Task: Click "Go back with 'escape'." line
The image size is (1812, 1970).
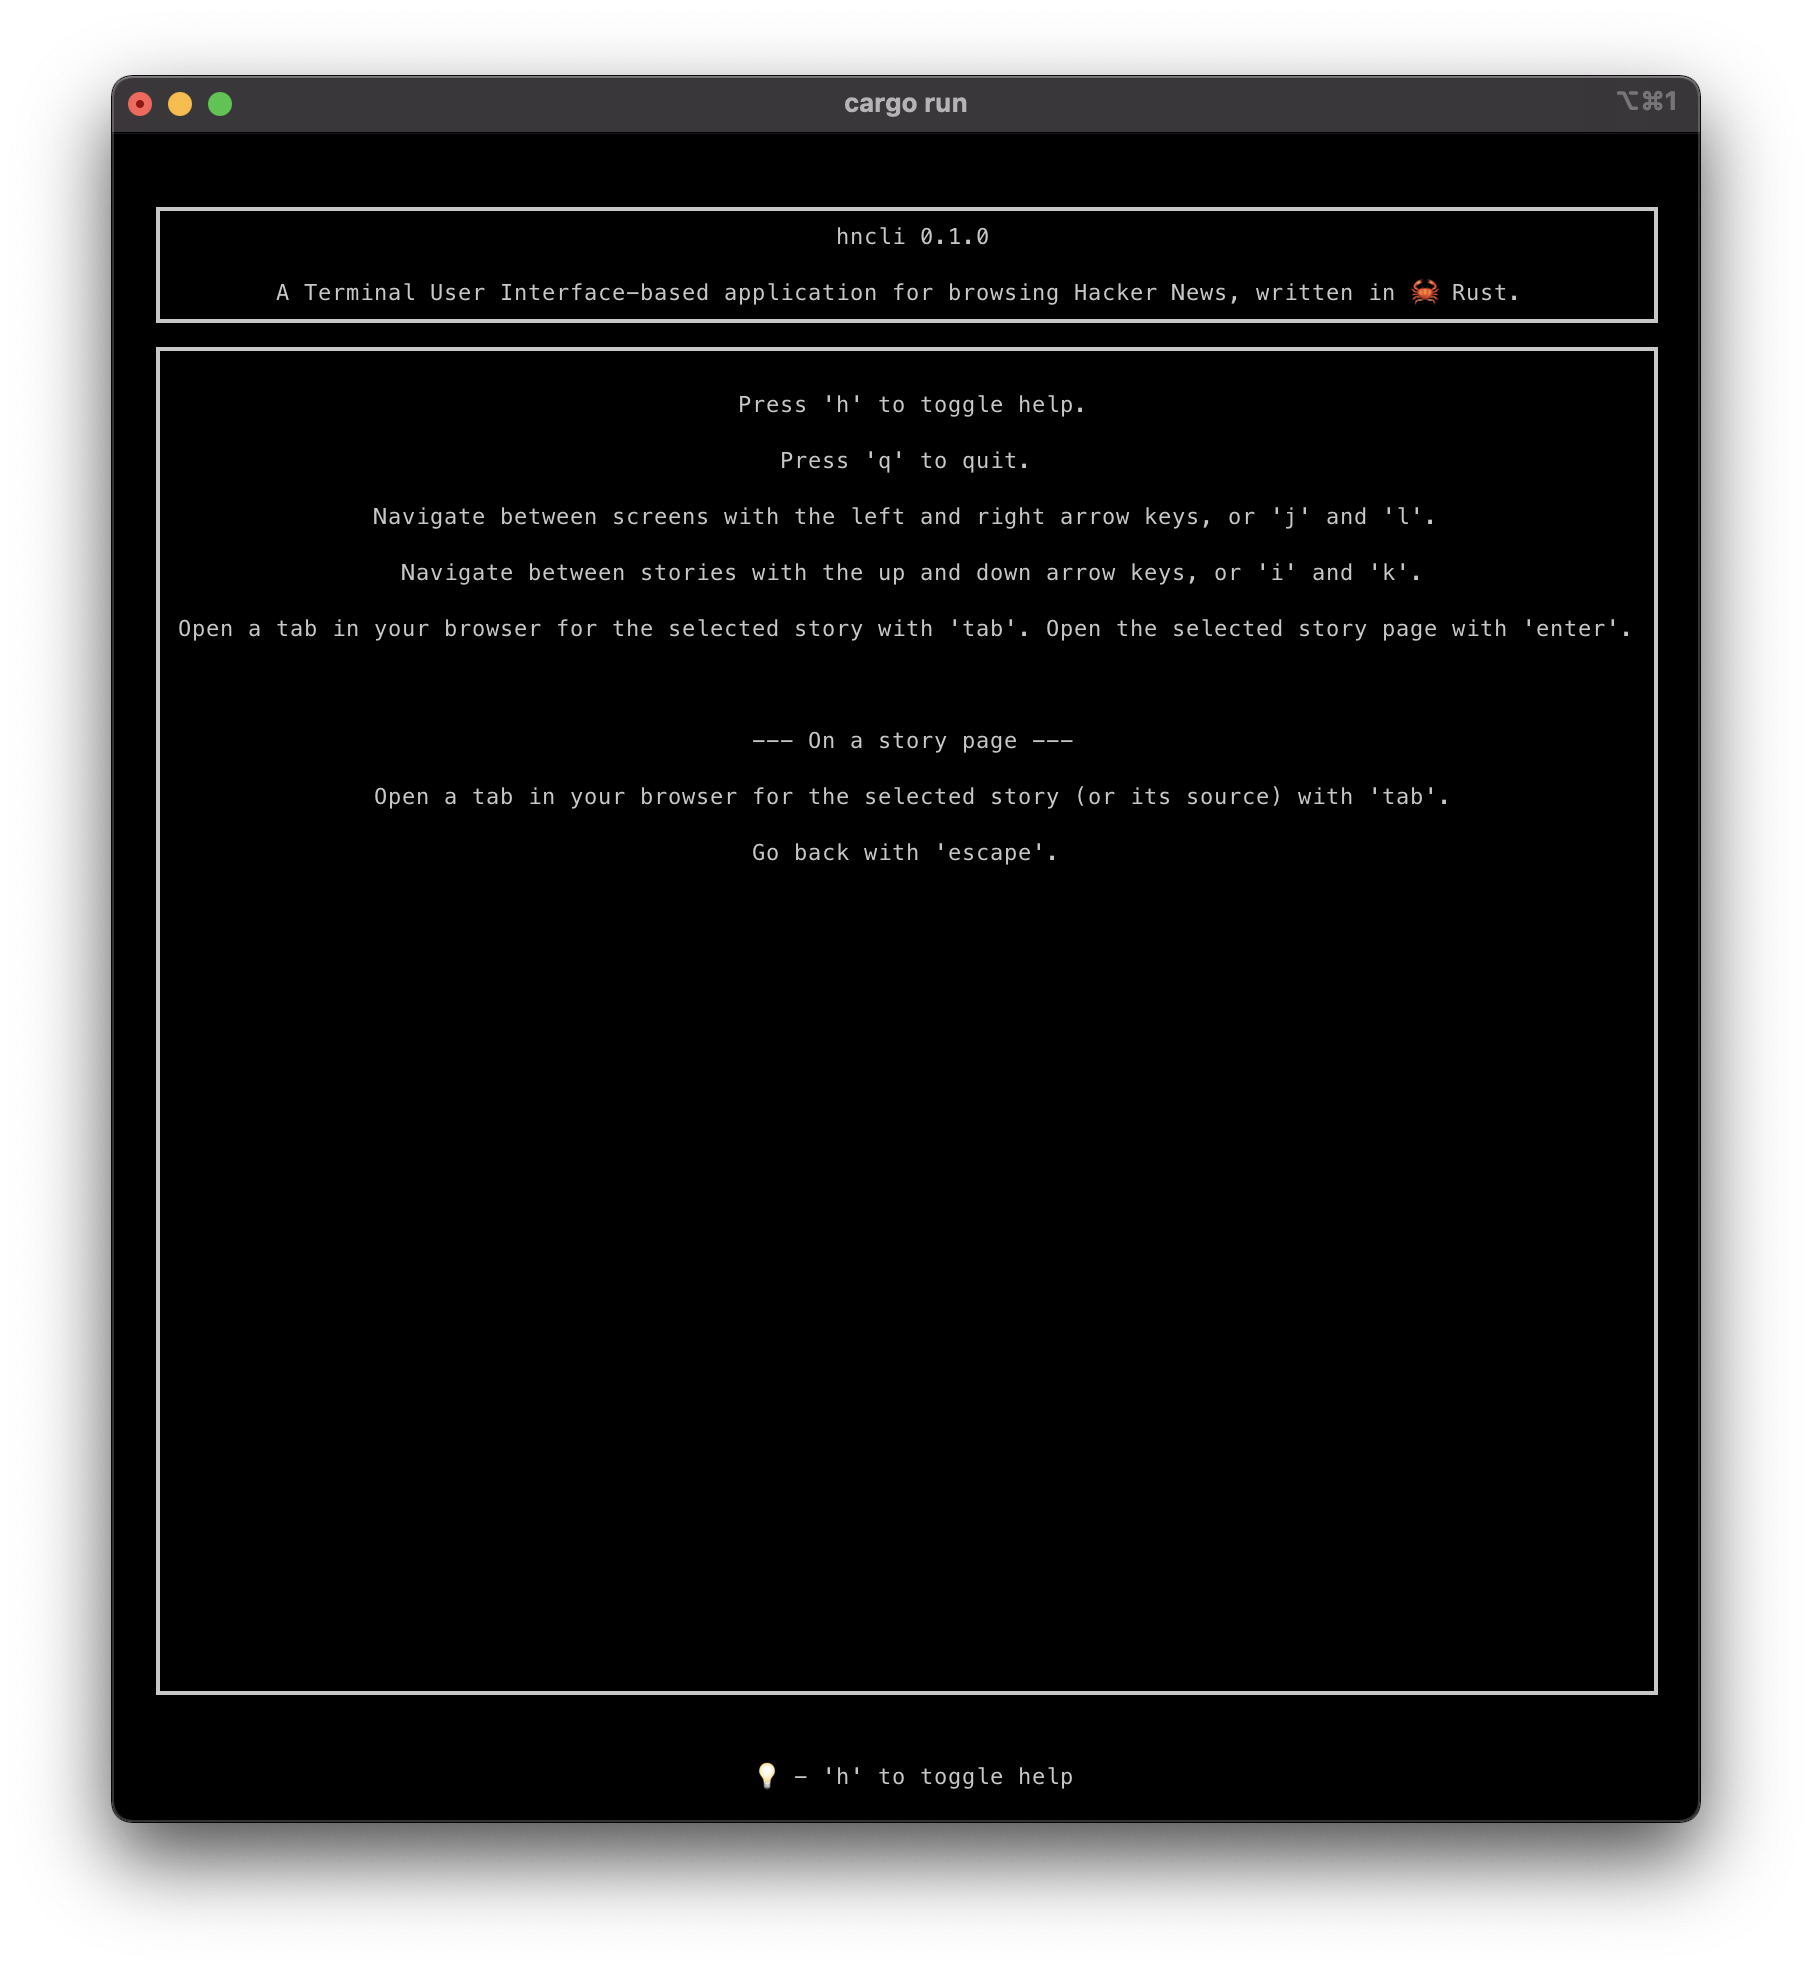Action: pos(904,853)
